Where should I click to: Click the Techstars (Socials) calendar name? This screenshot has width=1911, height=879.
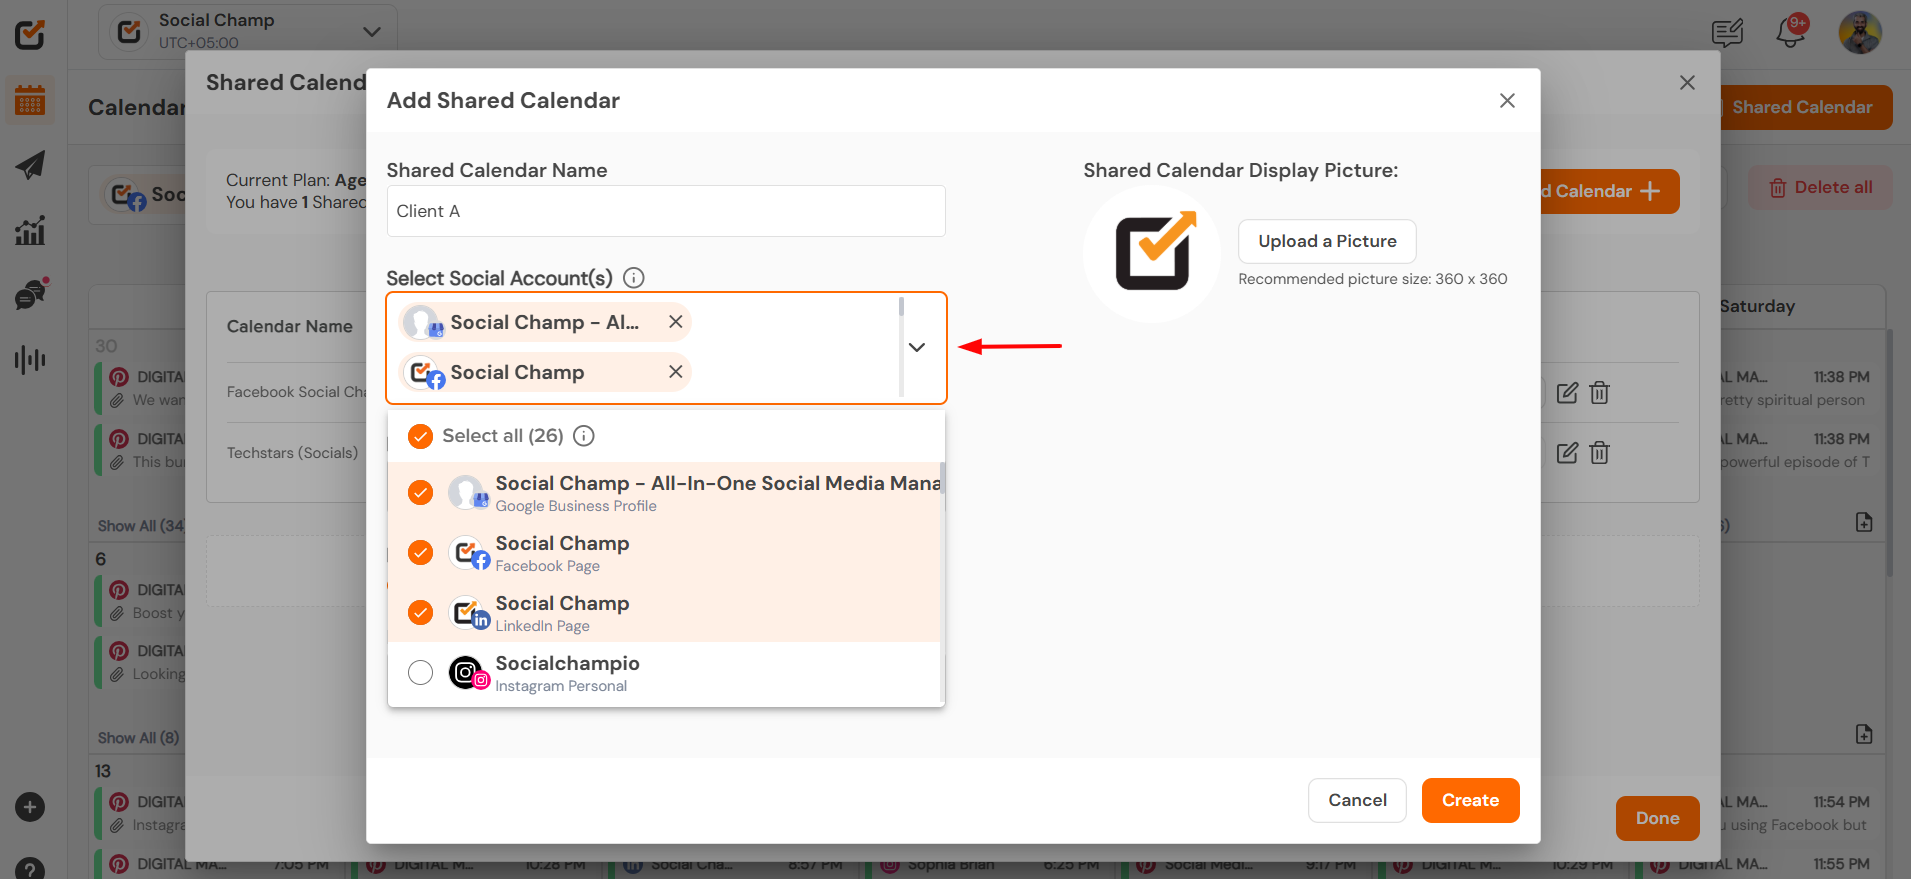(292, 453)
